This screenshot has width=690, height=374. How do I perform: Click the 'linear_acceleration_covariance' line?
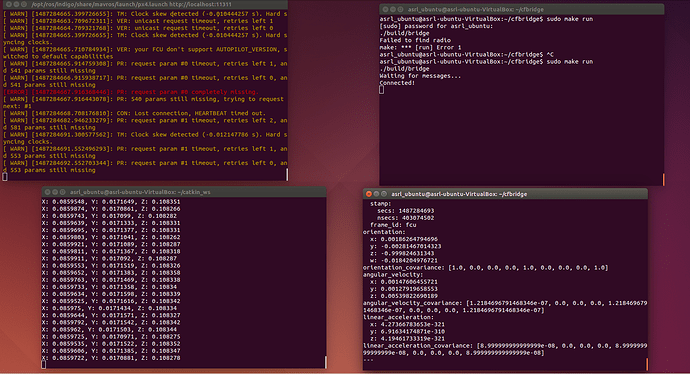coord(505,349)
